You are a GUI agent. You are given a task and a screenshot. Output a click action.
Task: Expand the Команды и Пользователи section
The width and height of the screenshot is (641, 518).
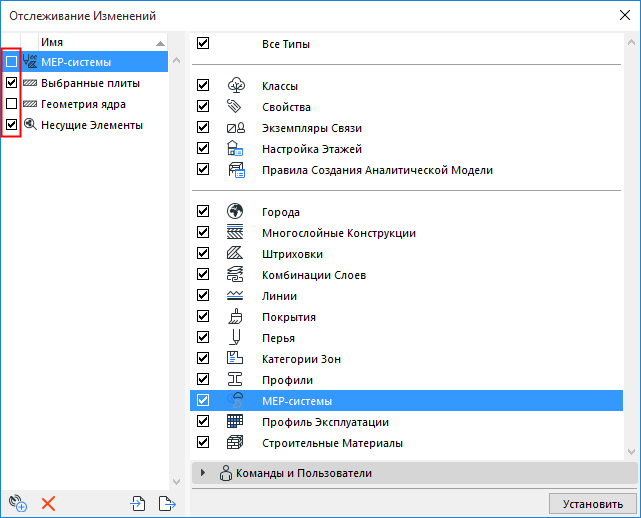point(202,473)
